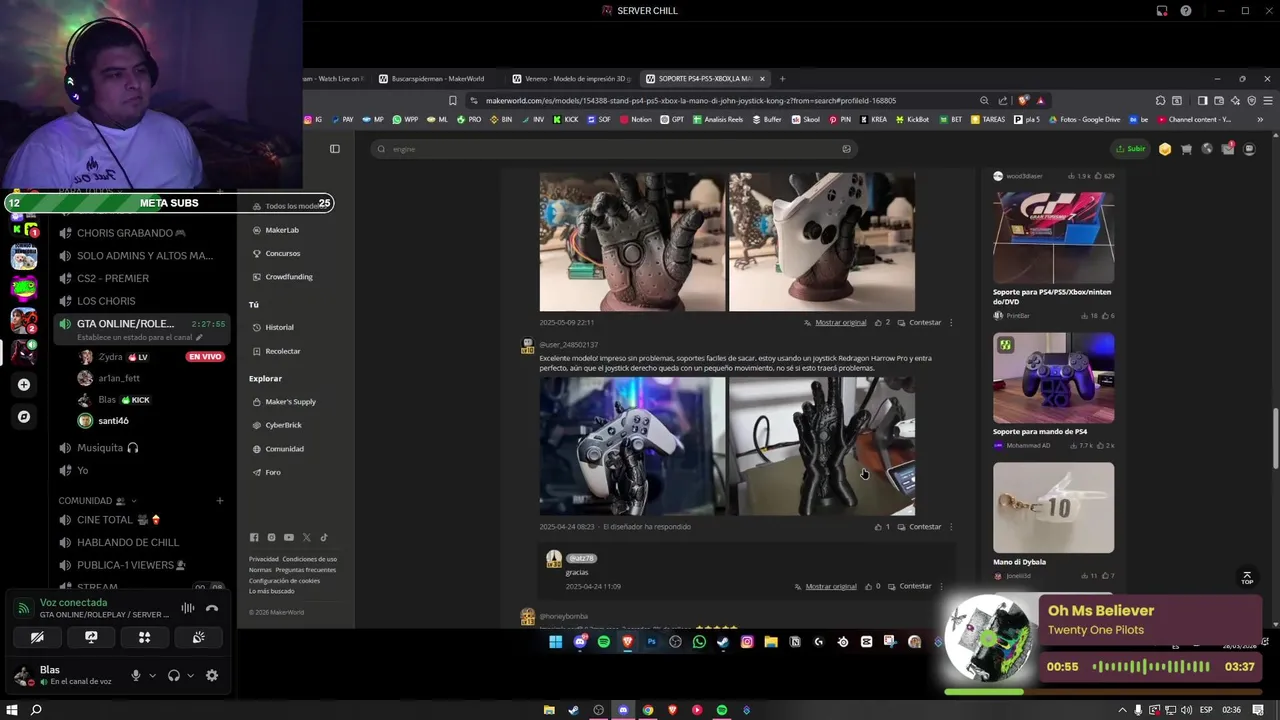Viewport: 1280px width, 720px height.
Task: Open MakerWorld YouTube footer icon
Action: coord(289,537)
